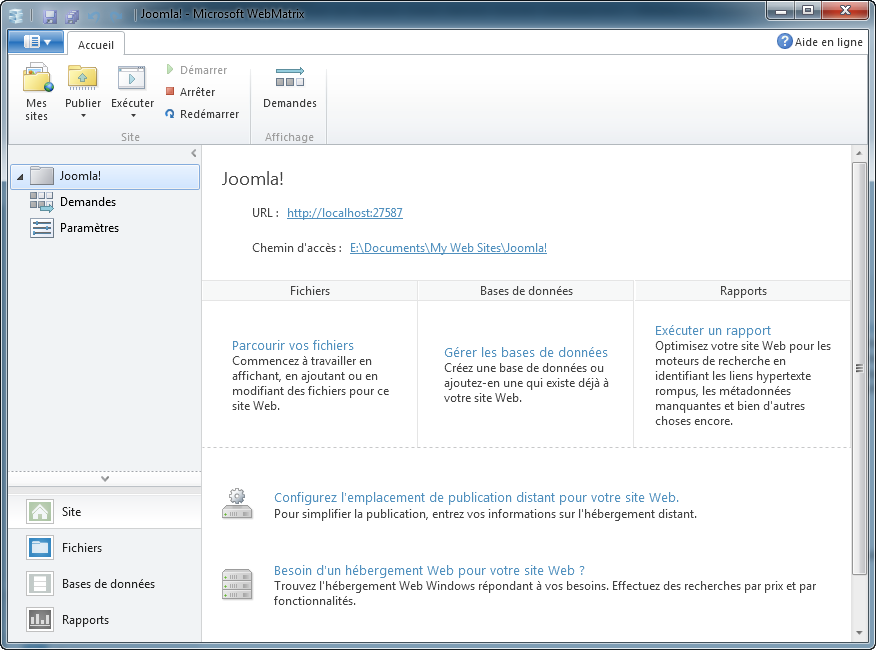The width and height of the screenshot is (876, 650).
Task: Collapse the site tree panel with the chevron
Action: pos(193,152)
